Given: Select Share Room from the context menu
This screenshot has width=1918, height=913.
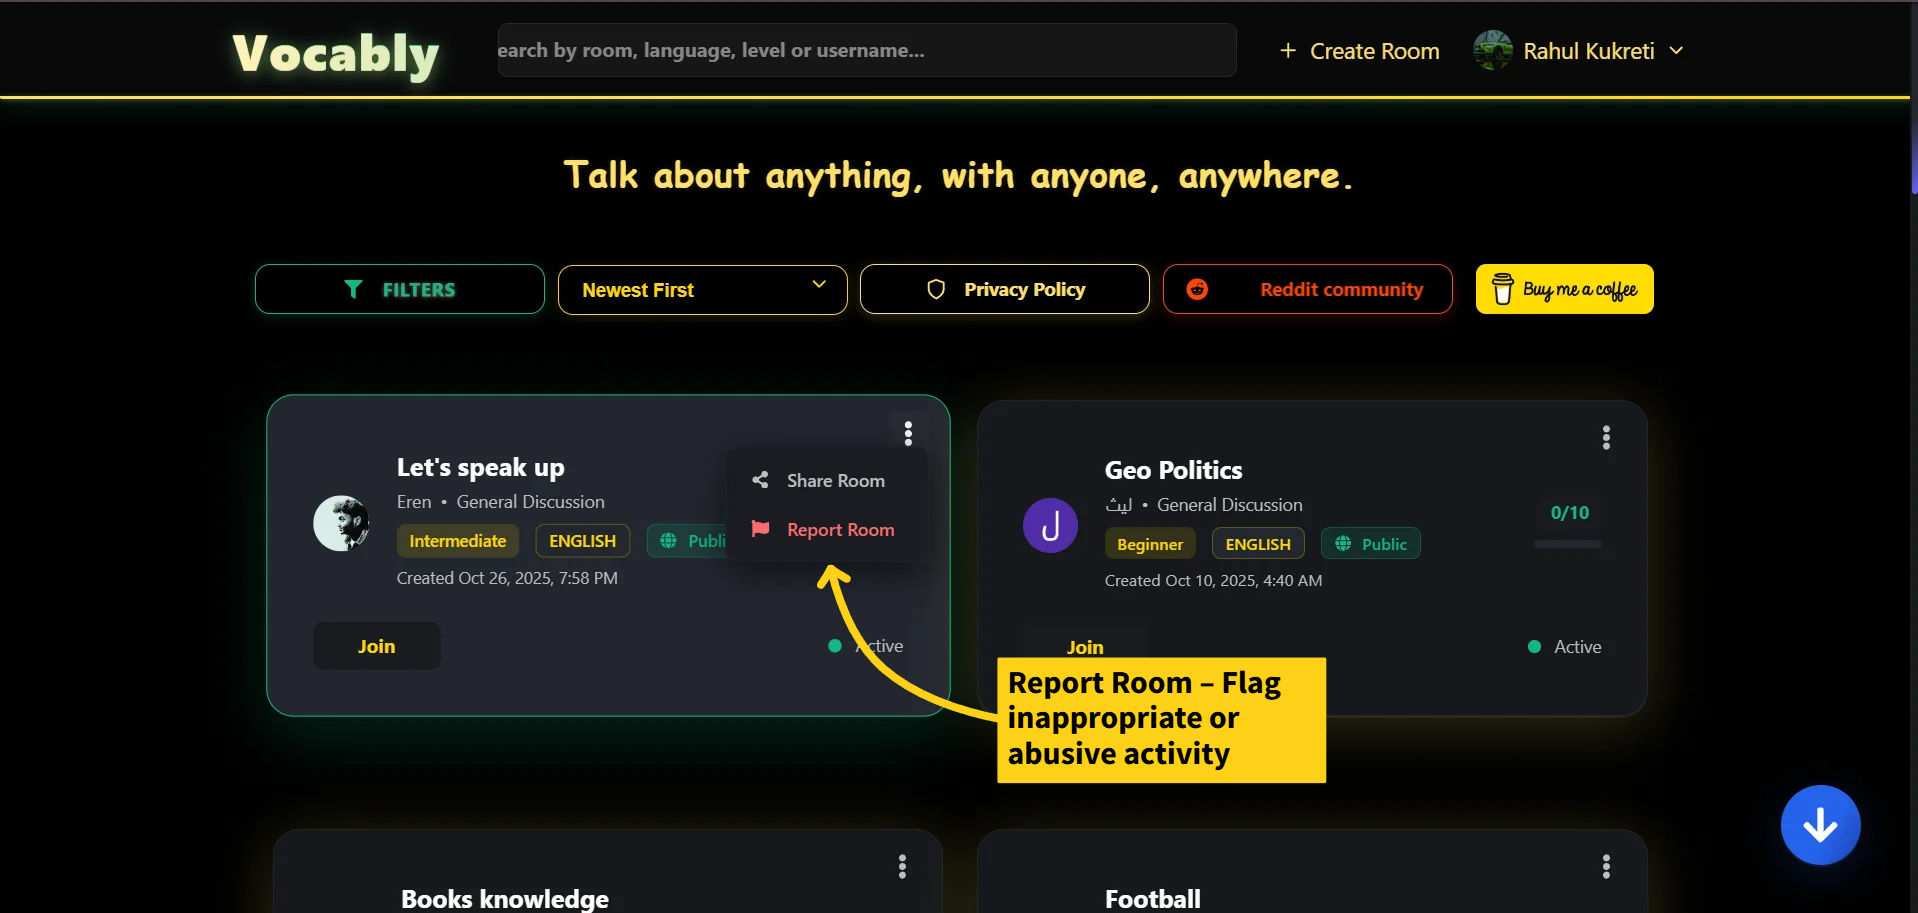Looking at the screenshot, I should 836,480.
